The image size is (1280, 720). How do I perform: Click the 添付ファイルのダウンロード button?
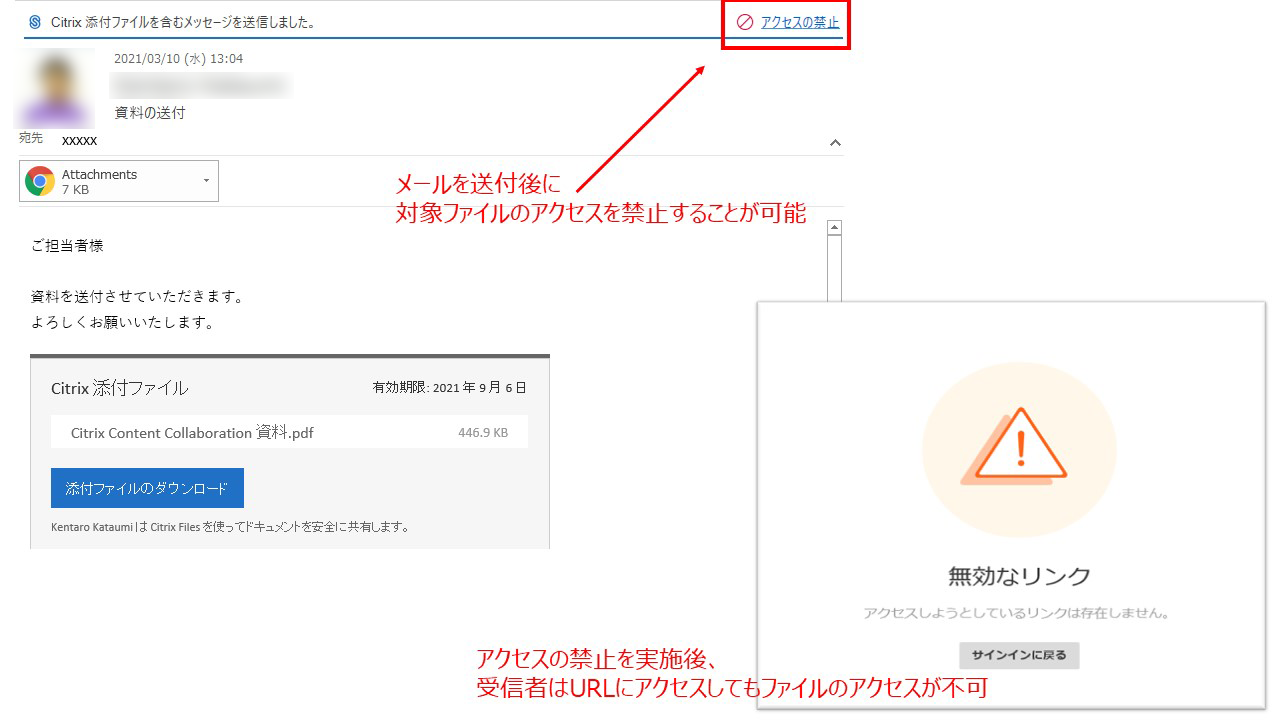[x=147, y=489]
